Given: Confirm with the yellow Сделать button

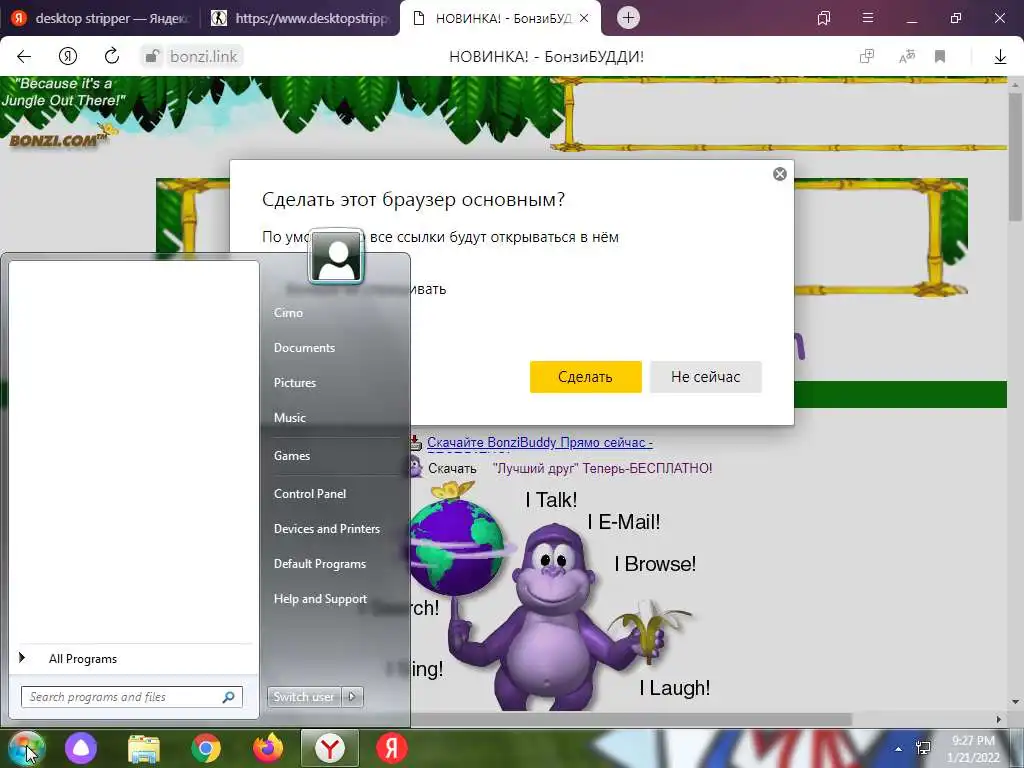Looking at the screenshot, I should click(586, 377).
